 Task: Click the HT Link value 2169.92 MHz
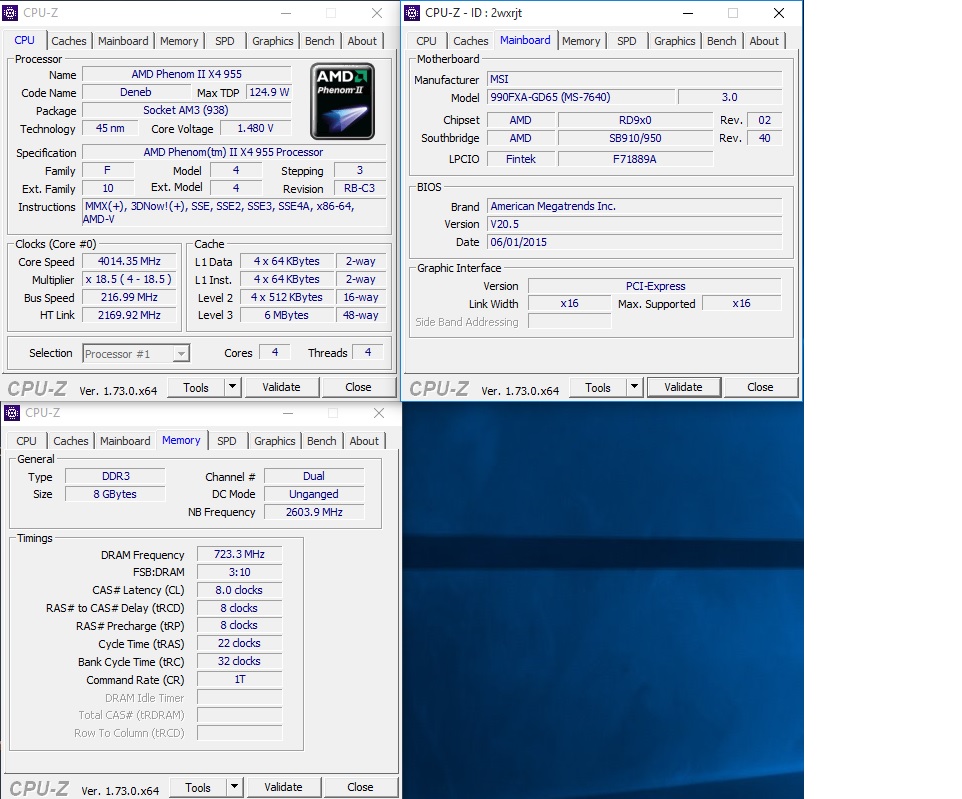pos(129,315)
